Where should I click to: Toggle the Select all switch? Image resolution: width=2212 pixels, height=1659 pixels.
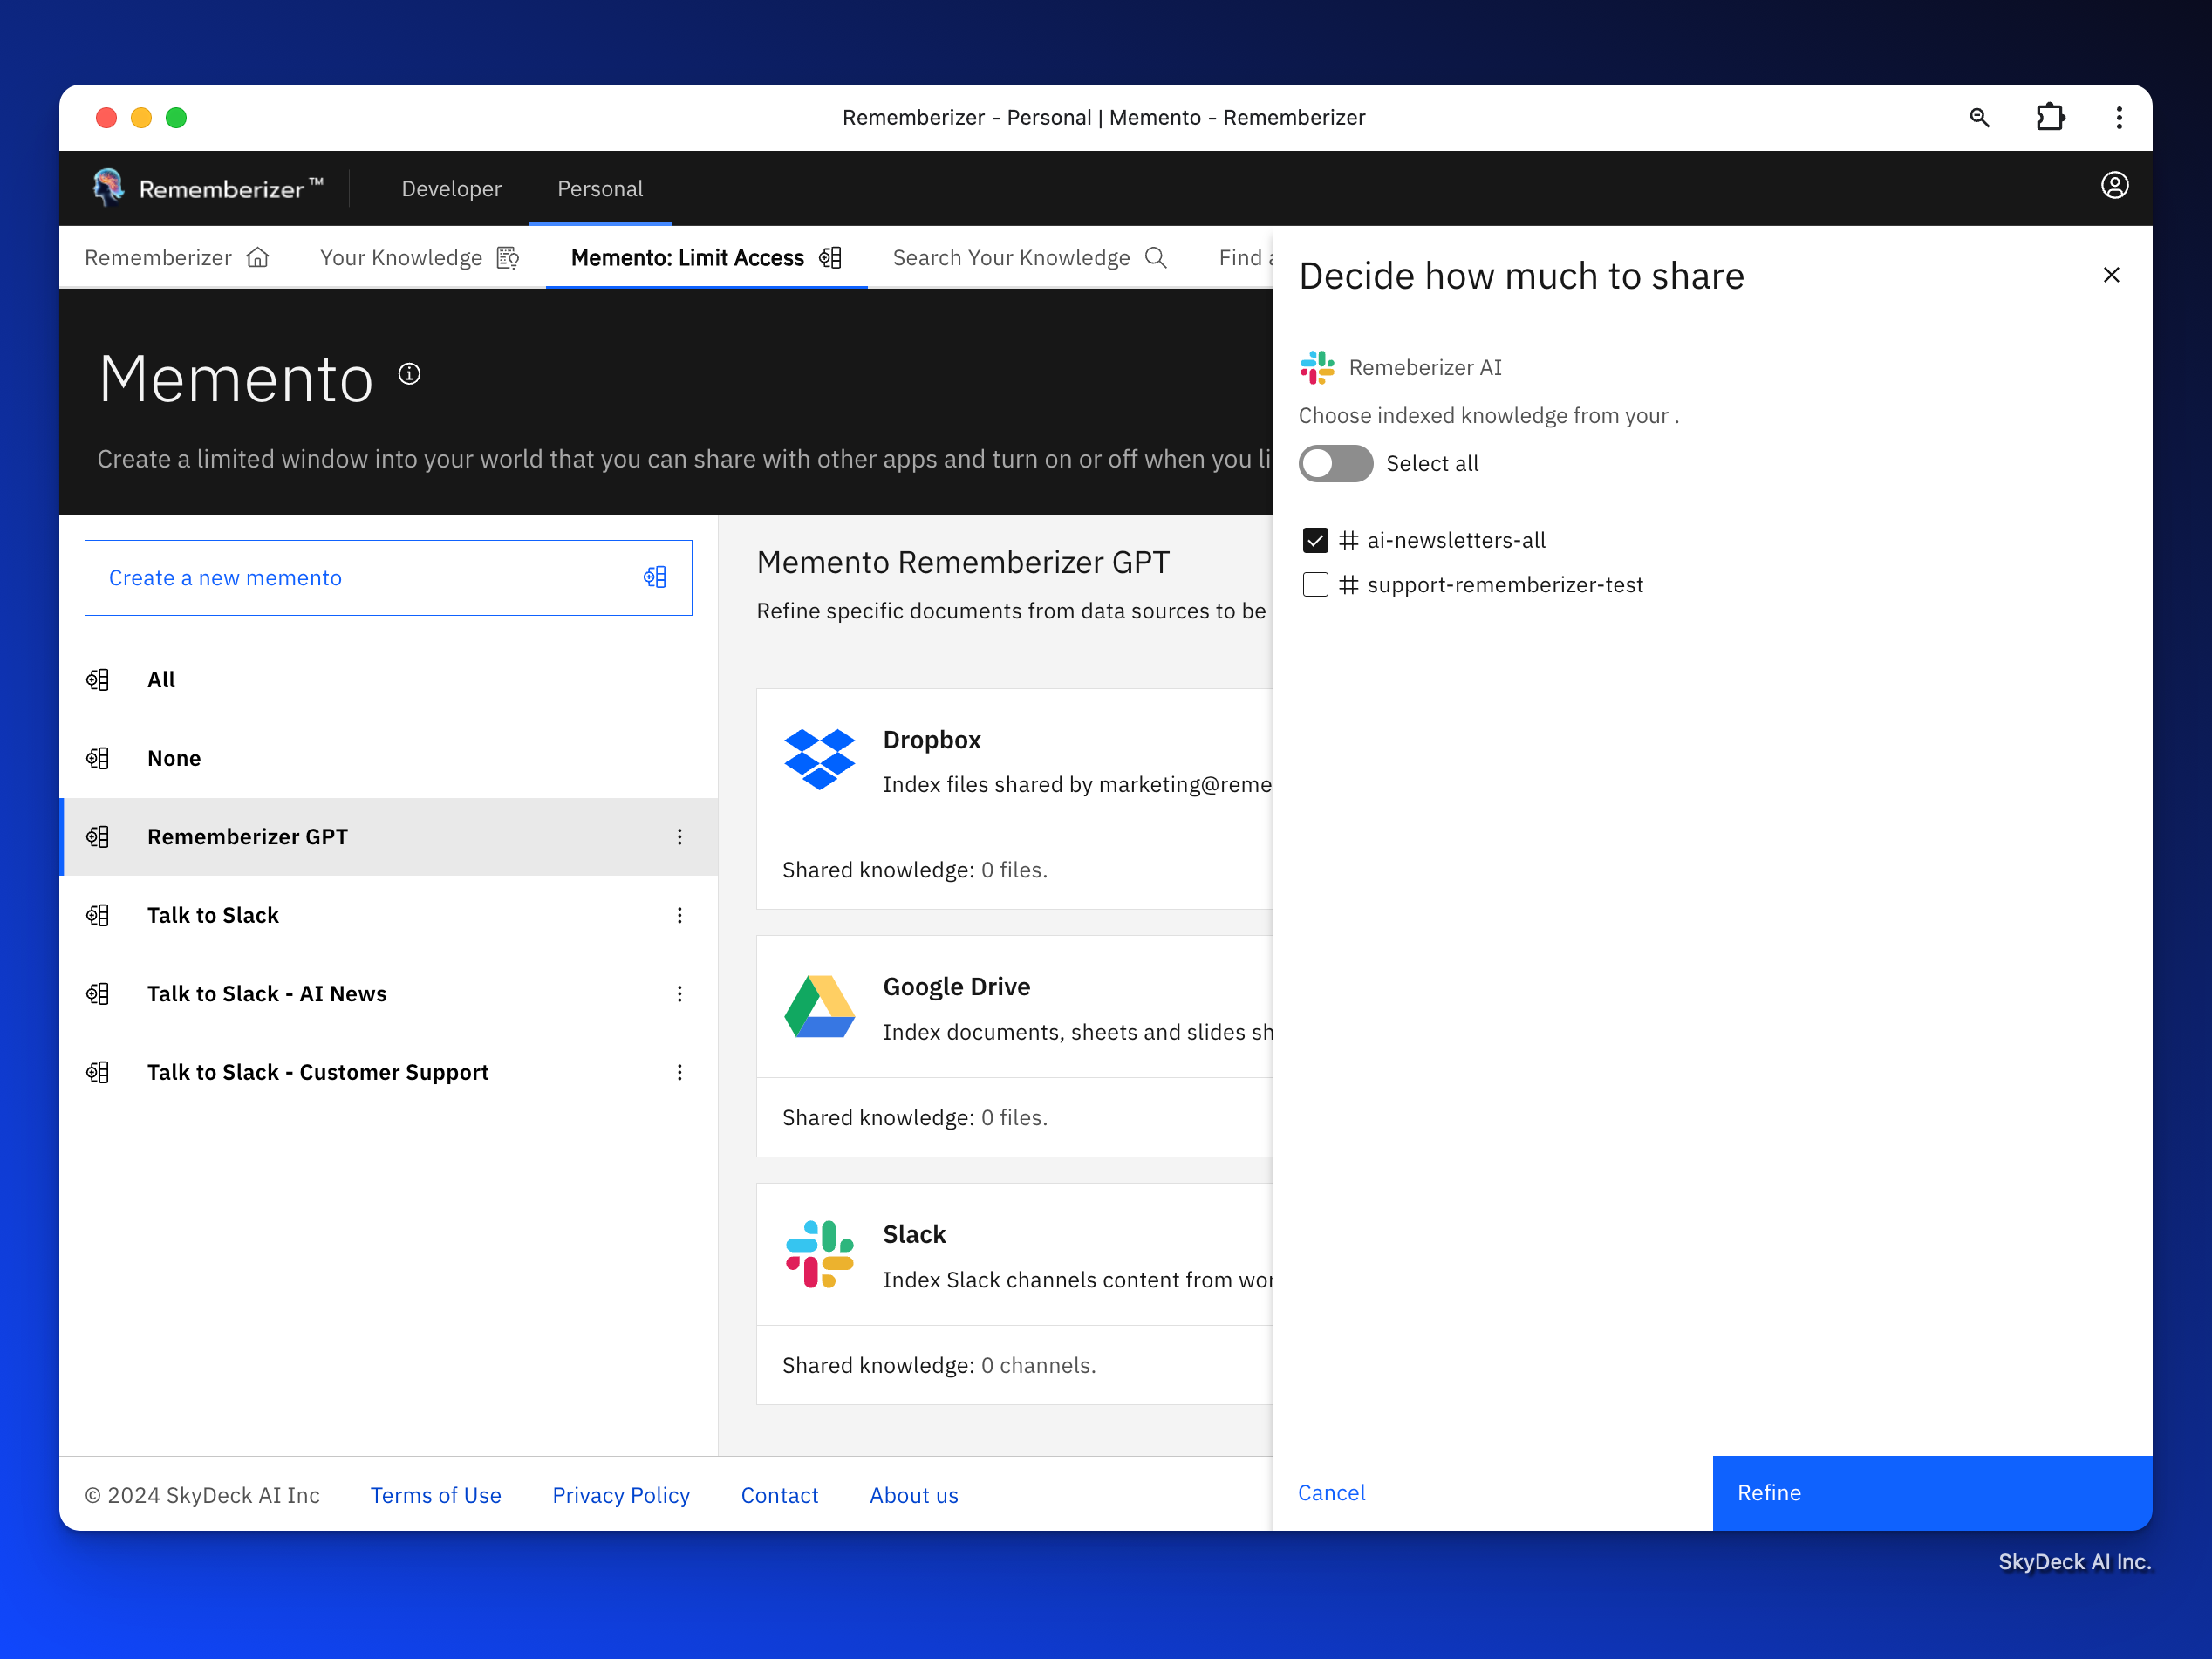[1335, 464]
